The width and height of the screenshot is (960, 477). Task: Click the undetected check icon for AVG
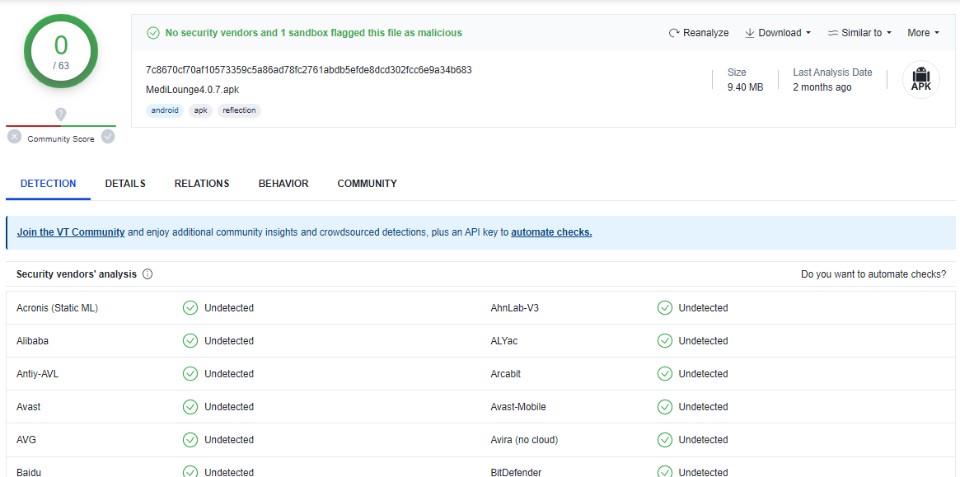190,440
